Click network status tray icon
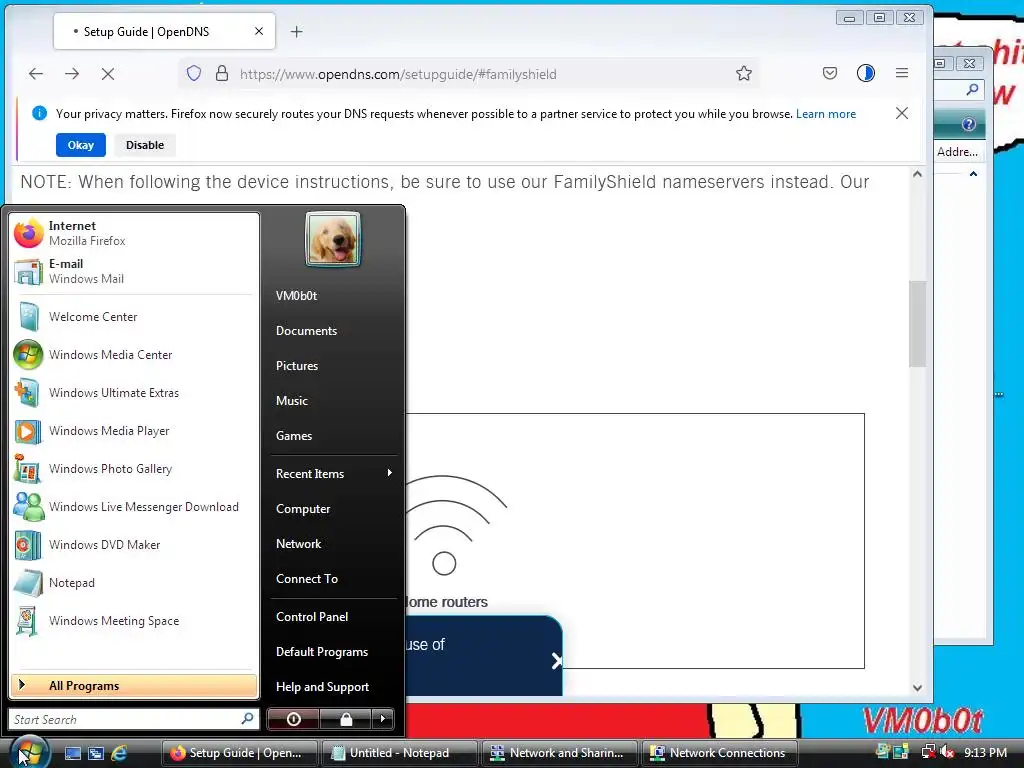This screenshot has height=768, width=1024. point(928,752)
